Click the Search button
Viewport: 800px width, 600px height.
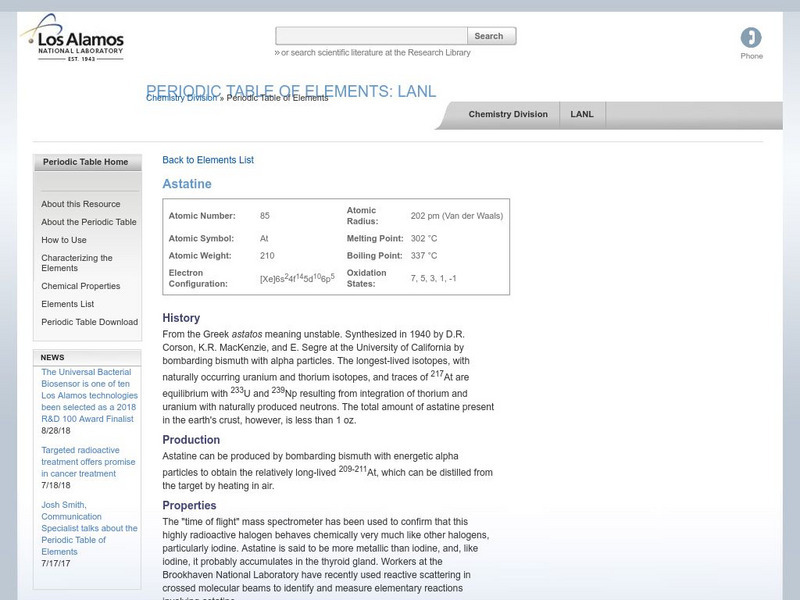491,36
